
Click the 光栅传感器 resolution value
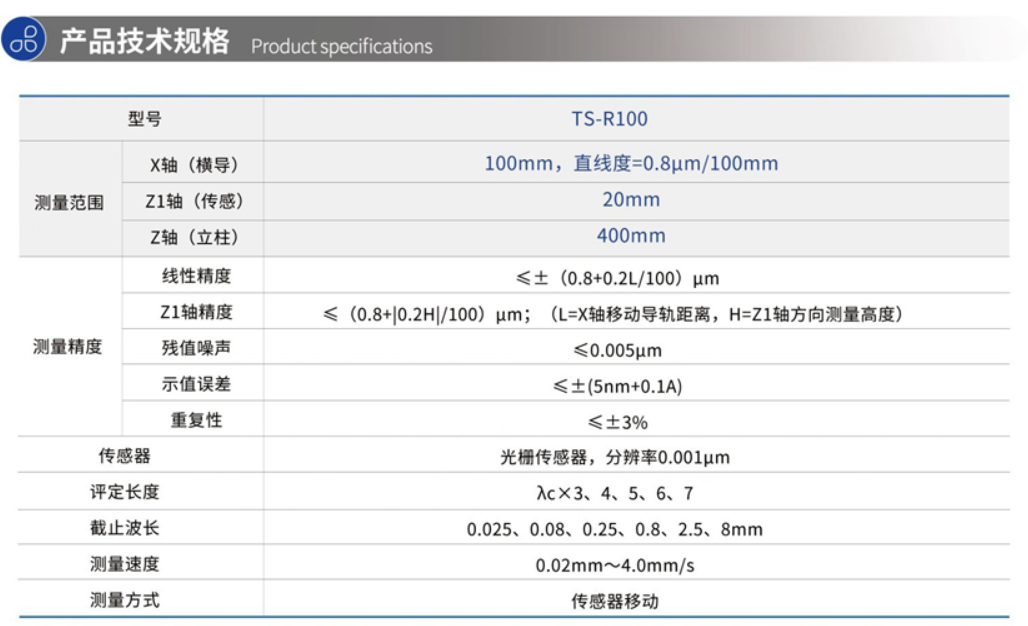point(614,458)
